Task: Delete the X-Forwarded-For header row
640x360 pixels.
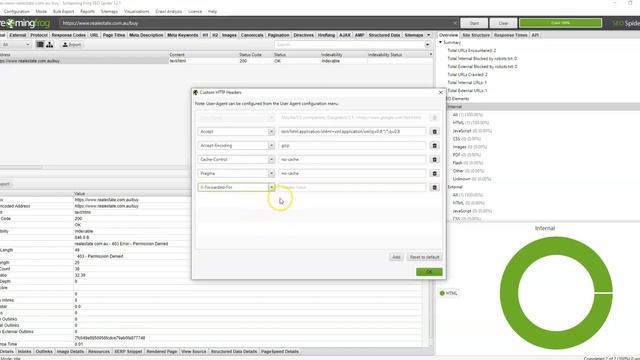Action: 434,187
